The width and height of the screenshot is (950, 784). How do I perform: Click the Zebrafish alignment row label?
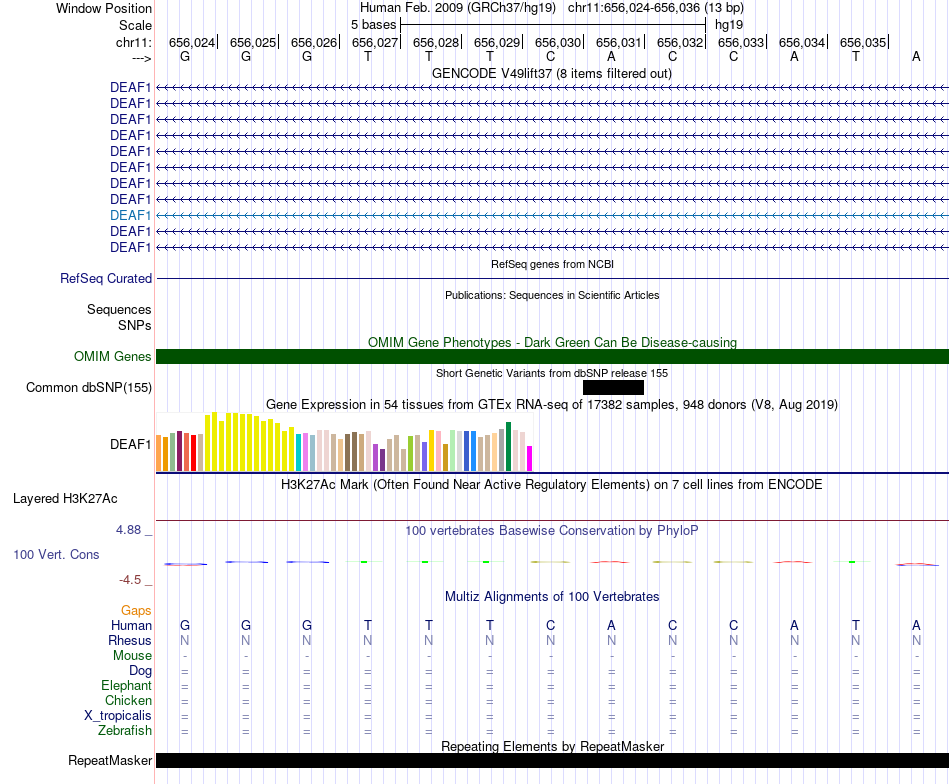[x=125, y=730]
